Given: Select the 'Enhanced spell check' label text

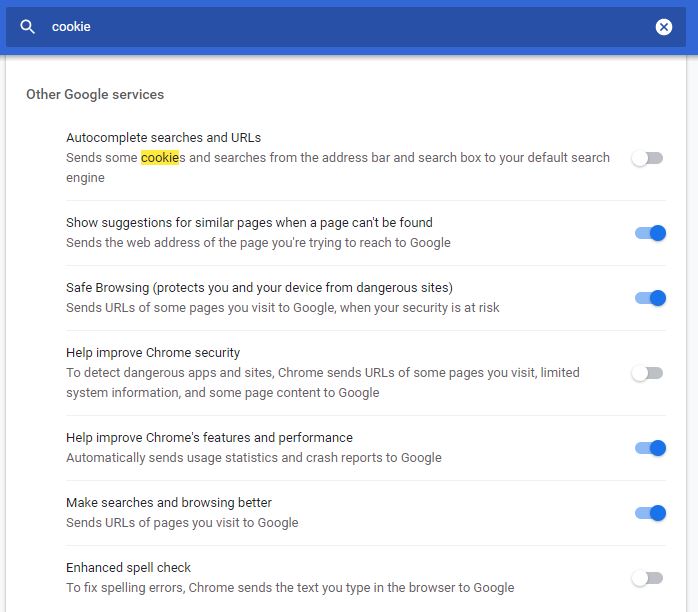Looking at the screenshot, I should (x=128, y=568).
